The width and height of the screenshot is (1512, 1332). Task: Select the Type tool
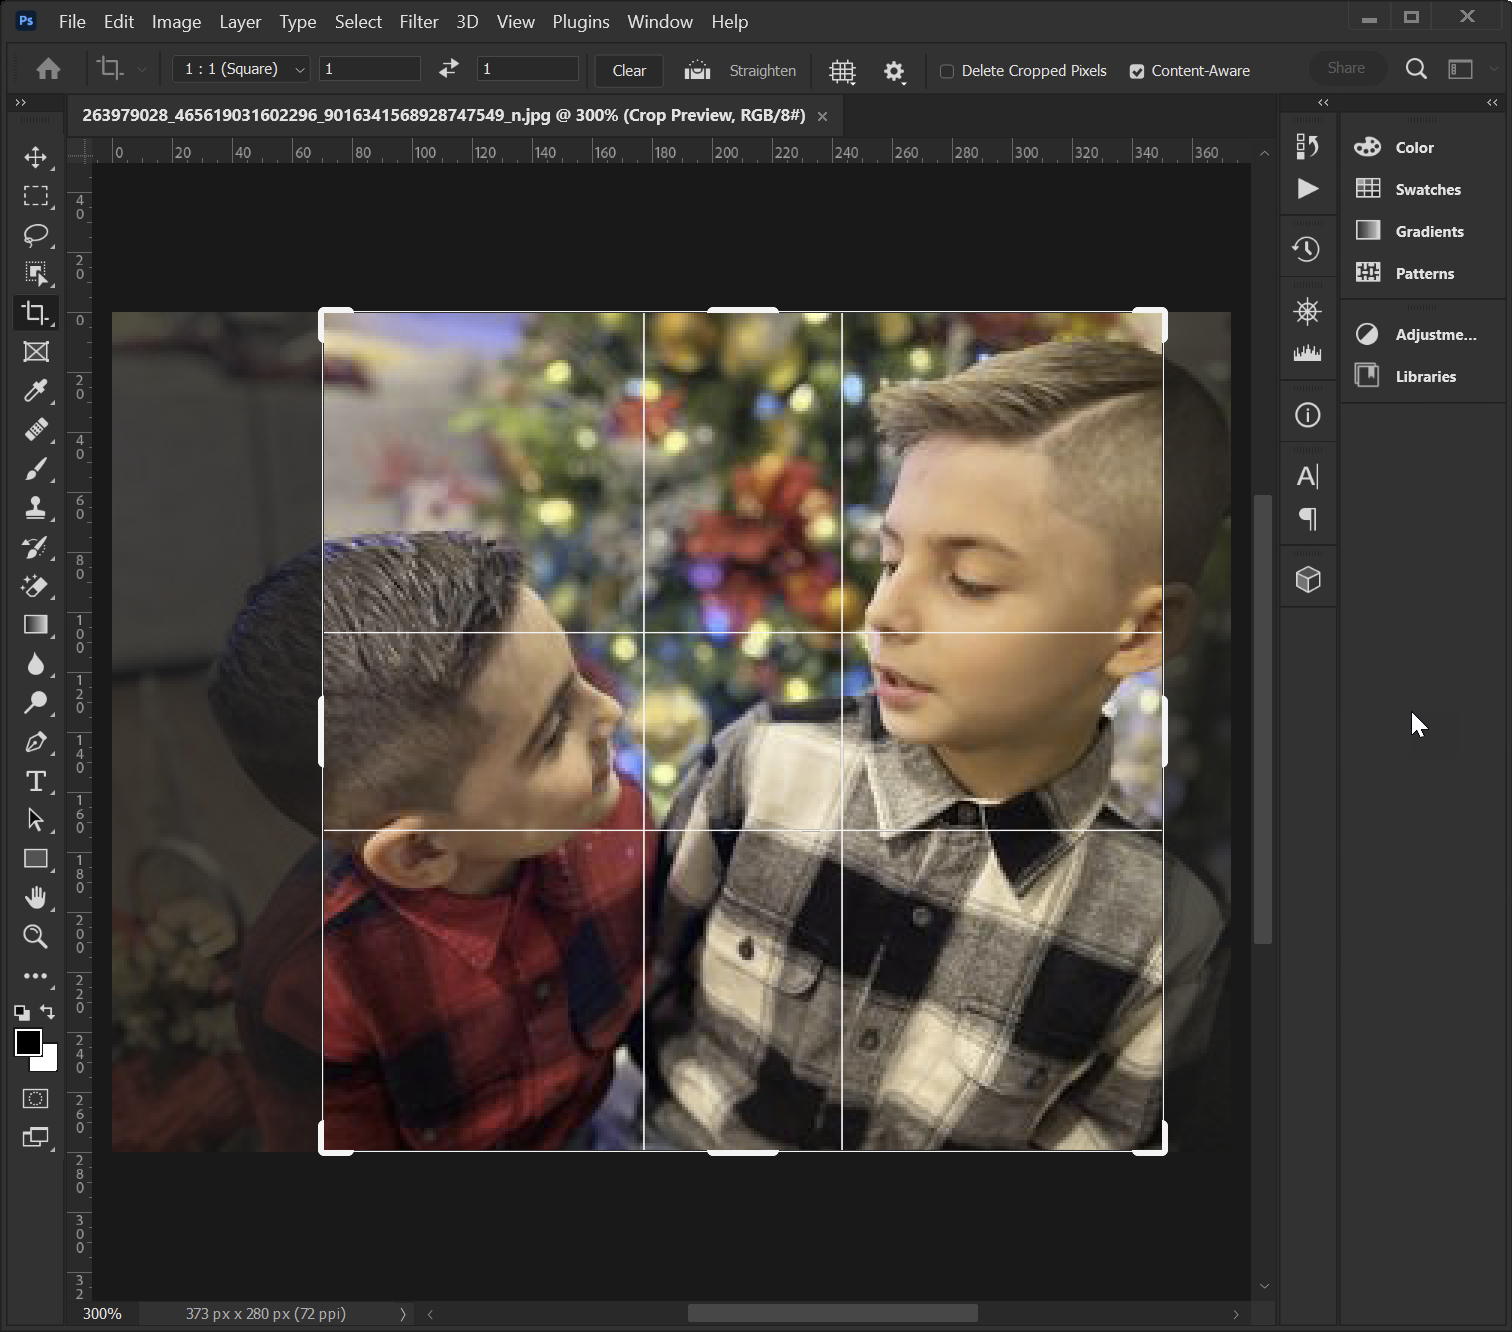(35, 781)
